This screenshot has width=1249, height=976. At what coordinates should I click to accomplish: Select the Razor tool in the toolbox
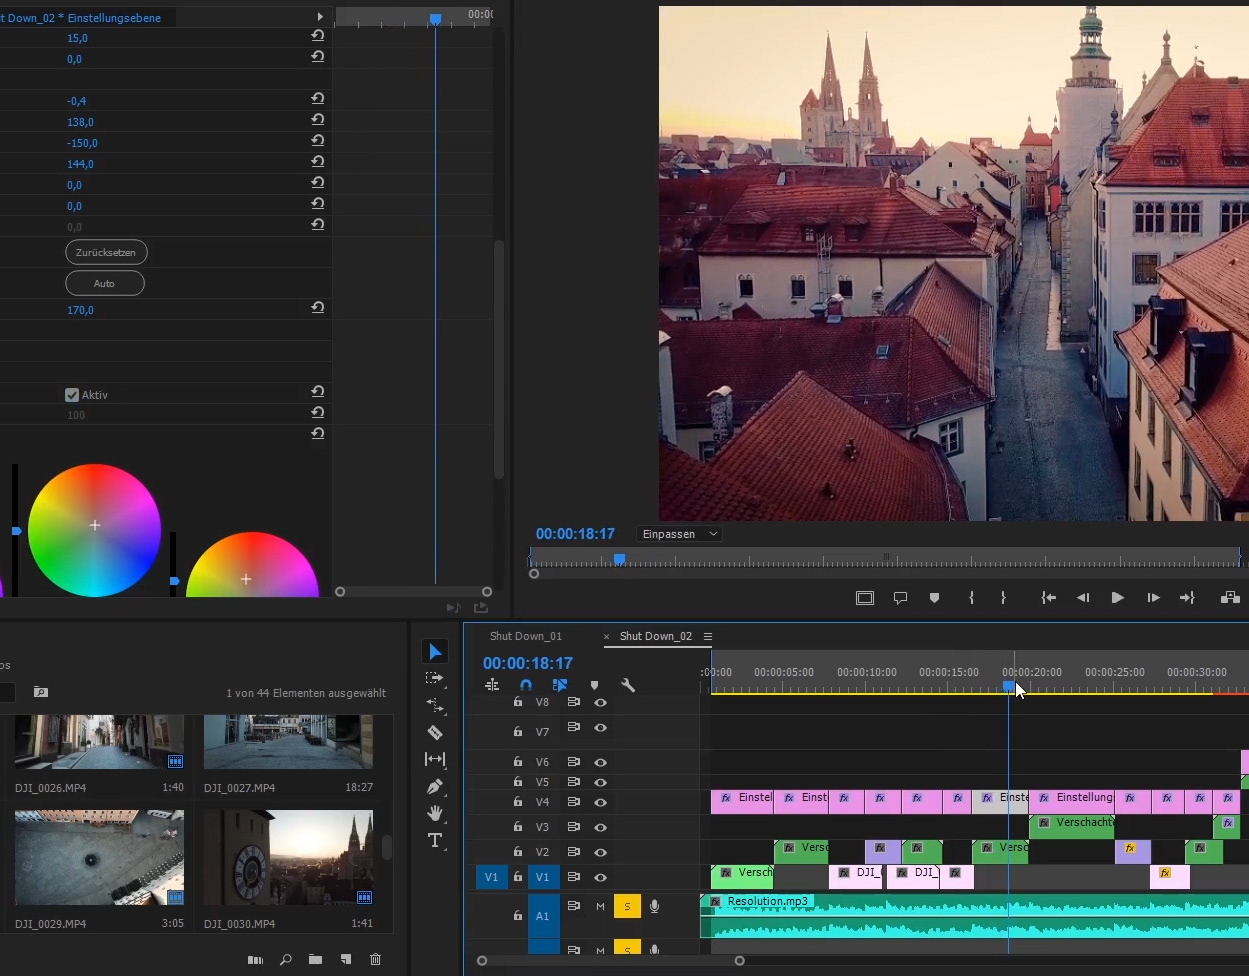coord(435,733)
